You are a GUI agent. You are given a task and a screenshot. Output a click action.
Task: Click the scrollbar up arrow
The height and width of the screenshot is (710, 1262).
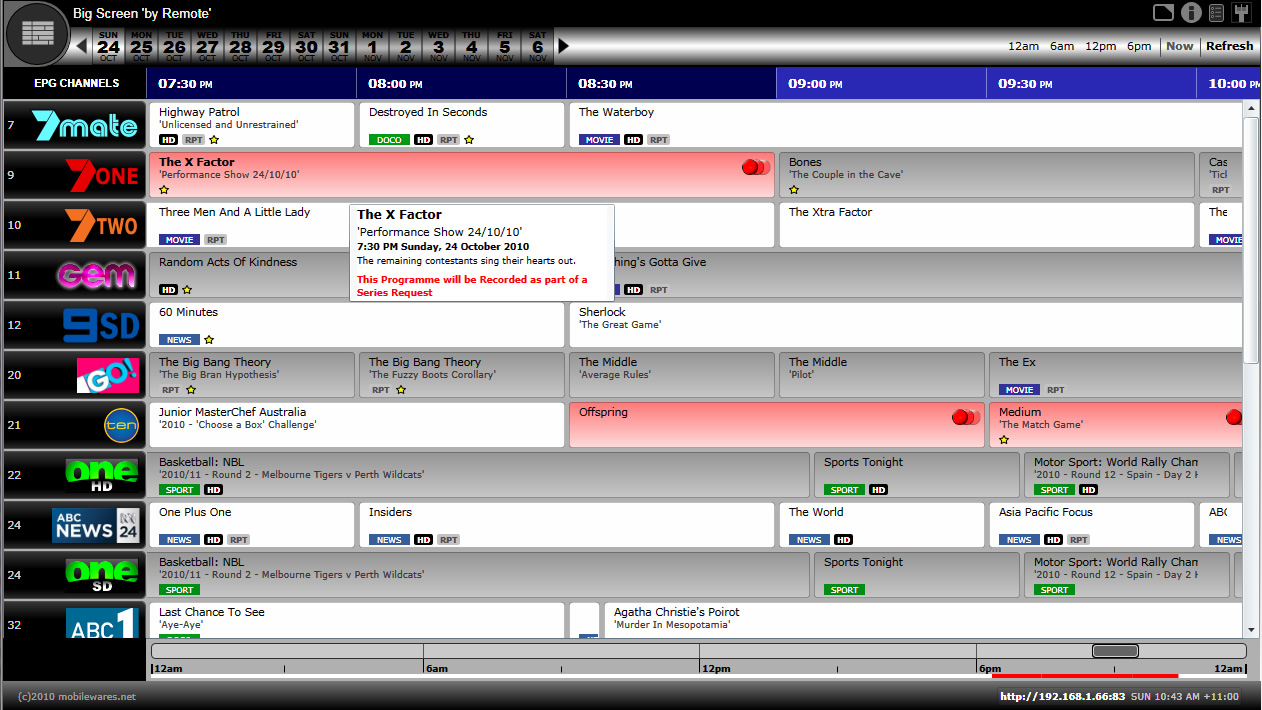click(x=1251, y=108)
